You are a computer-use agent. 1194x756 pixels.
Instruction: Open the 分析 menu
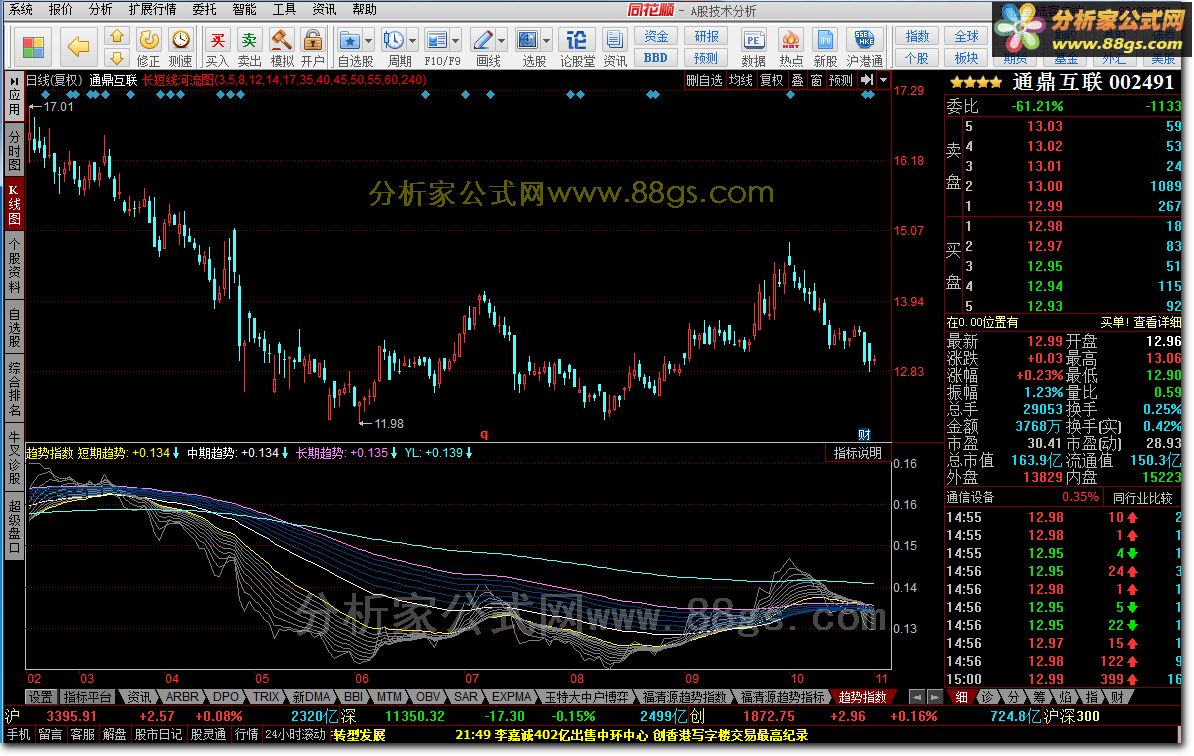(x=101, y=9)
